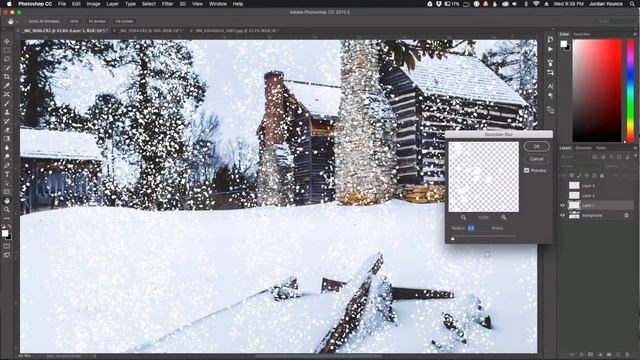This screenshot has height=360, width=640.
Task: Switch to the Paths tab
Action: click(x=601, y=148)
